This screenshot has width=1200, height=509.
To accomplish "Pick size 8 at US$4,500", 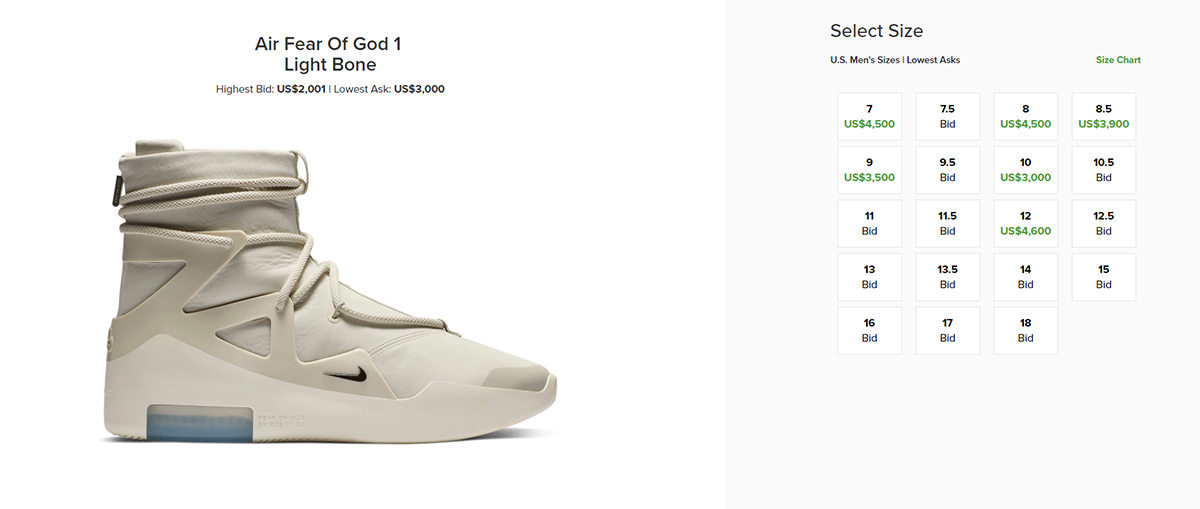I will (x=1025, y=117).
